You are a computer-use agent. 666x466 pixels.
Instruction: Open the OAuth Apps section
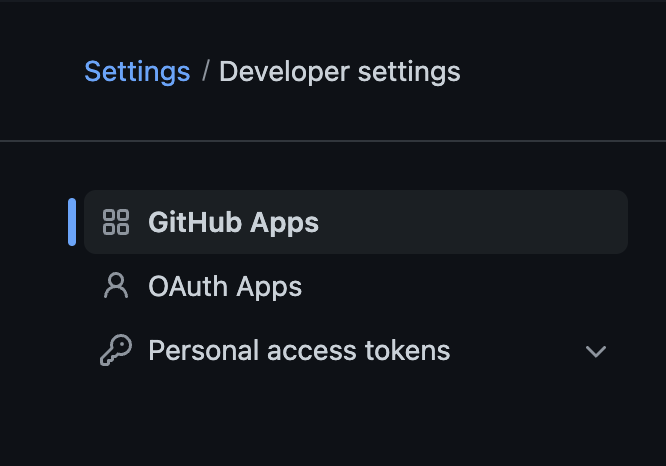click(356, 286)
